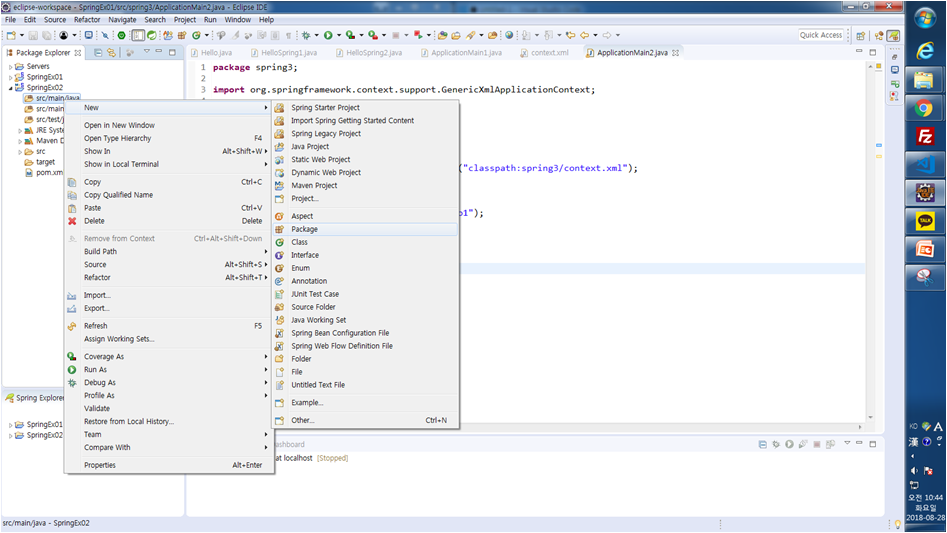
Task: Choose Untitled Text File
Action: pos(365,385)
